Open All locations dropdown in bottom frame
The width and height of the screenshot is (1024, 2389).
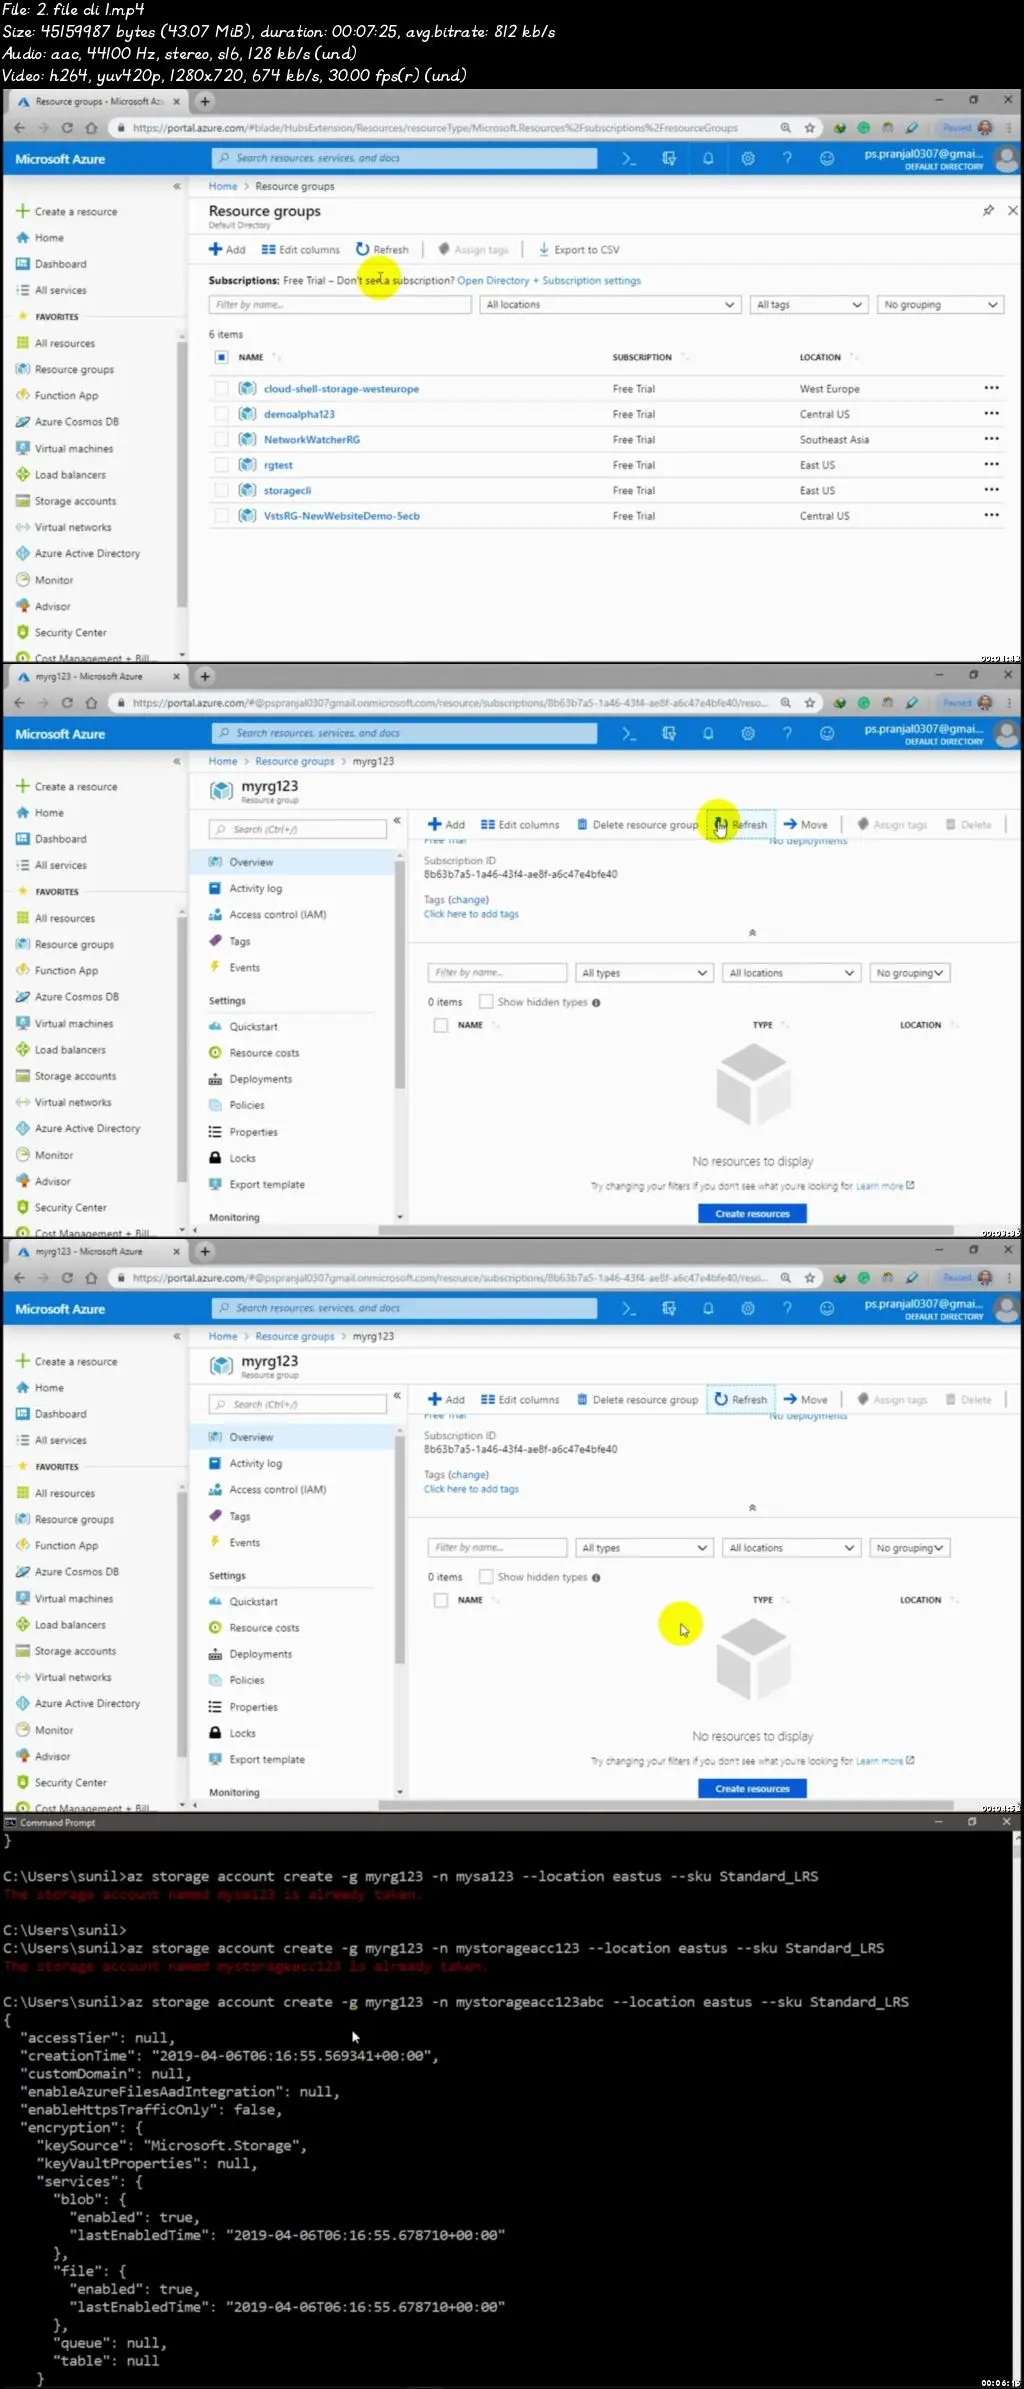click(x=791, y=1548)
